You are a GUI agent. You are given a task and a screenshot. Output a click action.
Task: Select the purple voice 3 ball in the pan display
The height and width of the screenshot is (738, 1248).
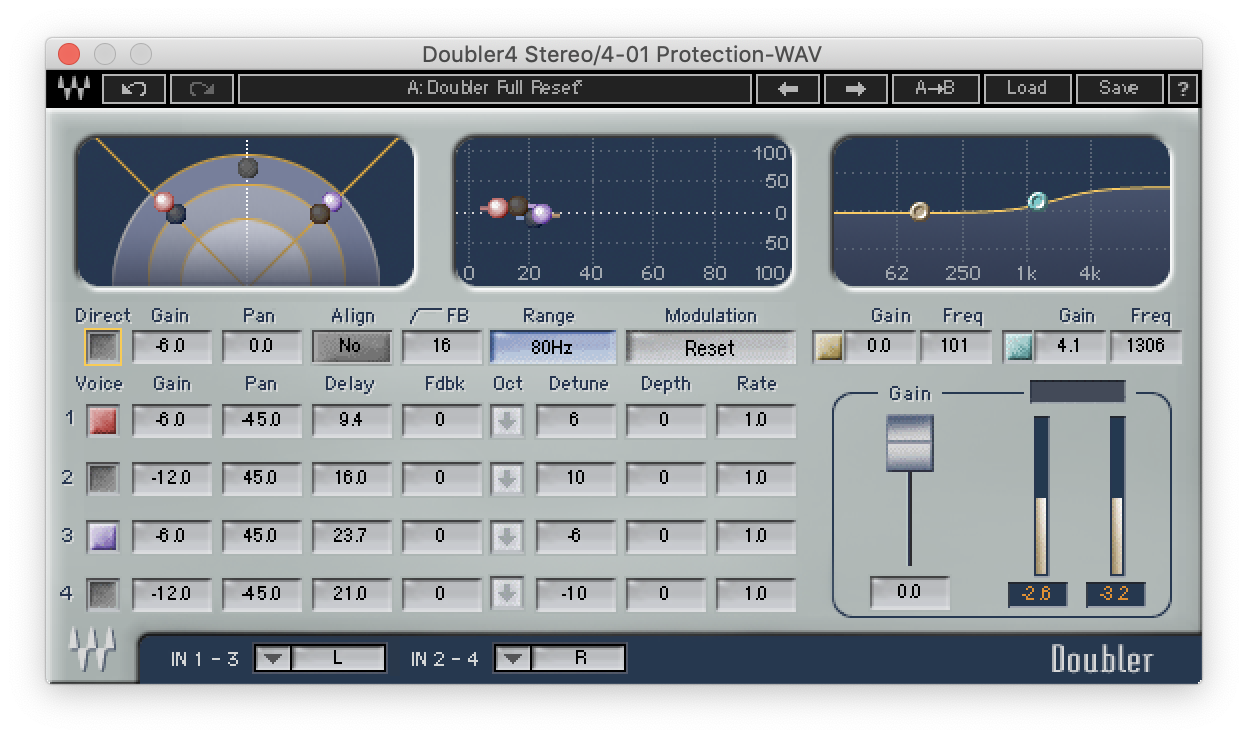point(333,202)
